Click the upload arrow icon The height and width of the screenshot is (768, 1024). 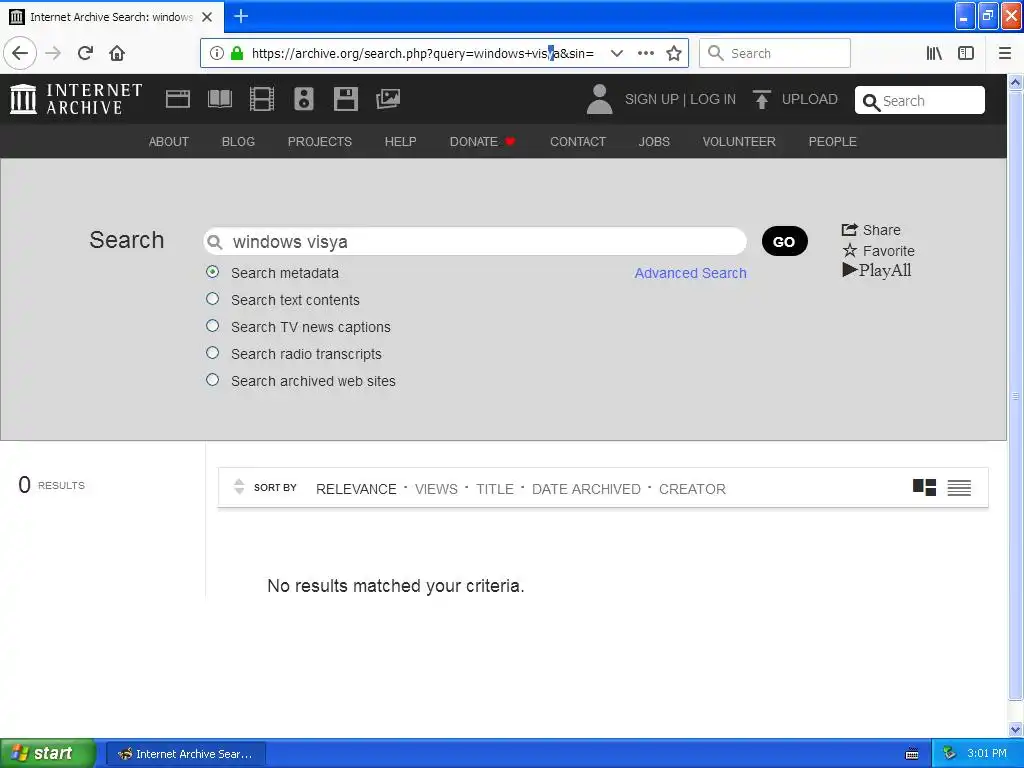point(761,99)
